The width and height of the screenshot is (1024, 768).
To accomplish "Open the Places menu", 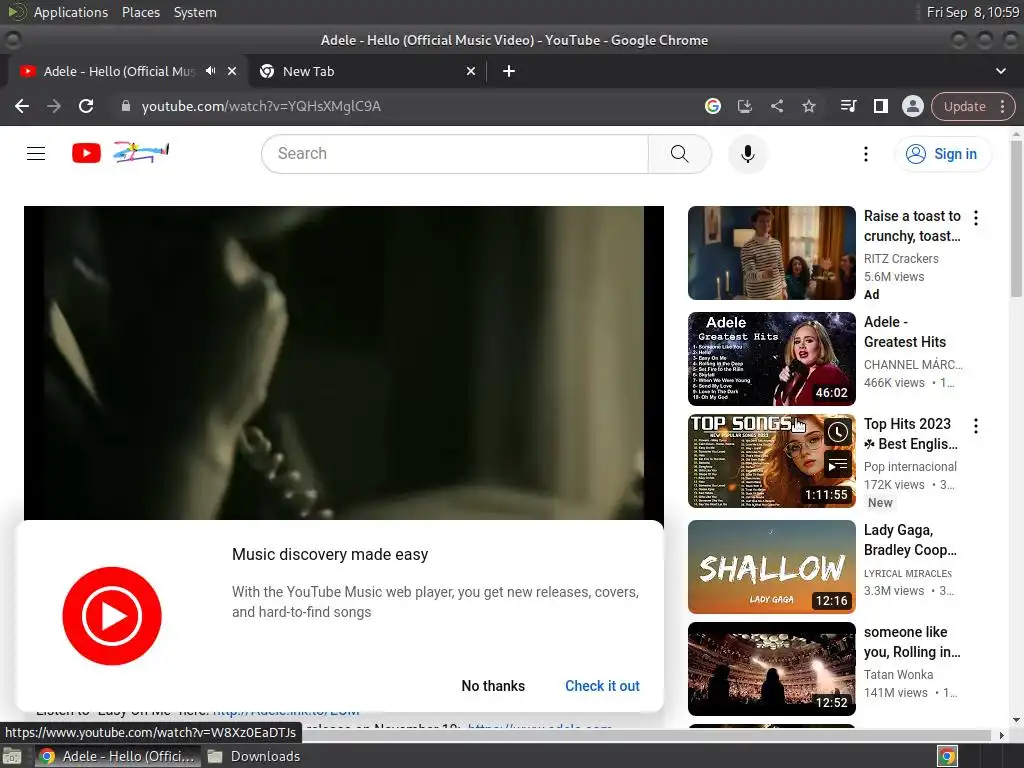I will [x=140, y=12].
